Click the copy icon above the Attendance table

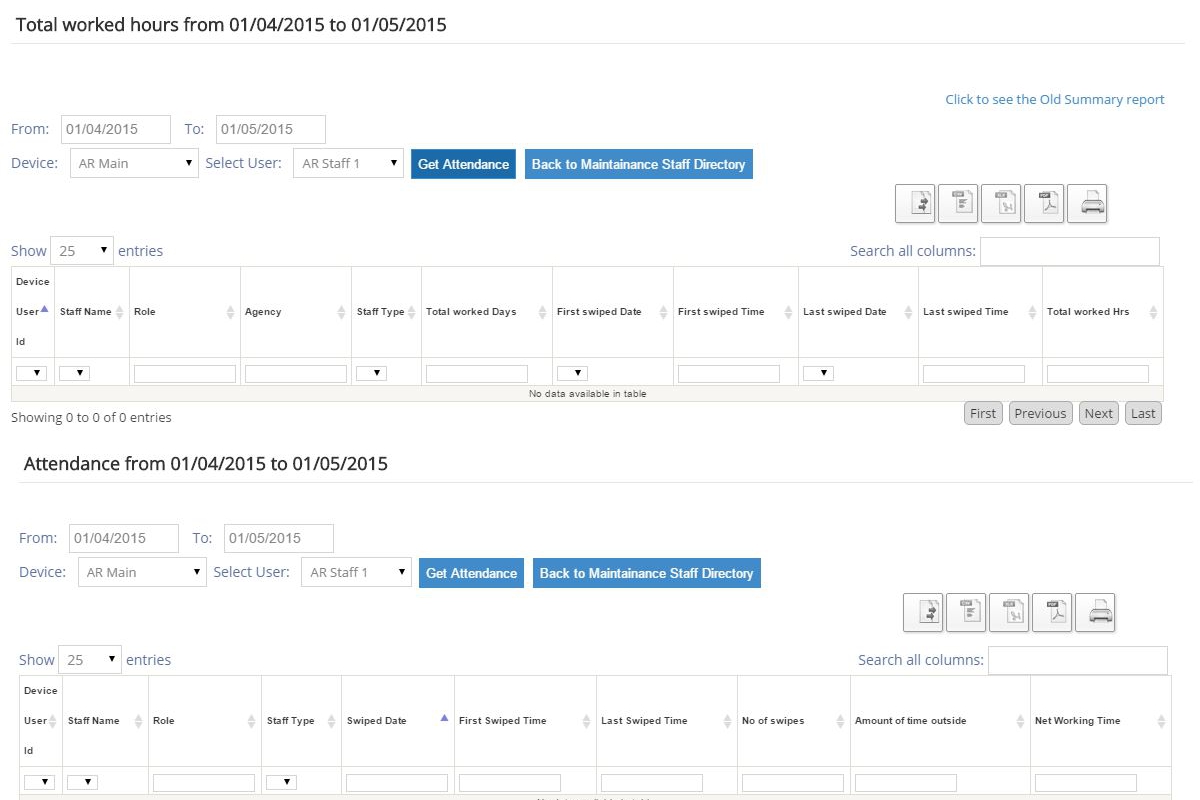(922, 613)
